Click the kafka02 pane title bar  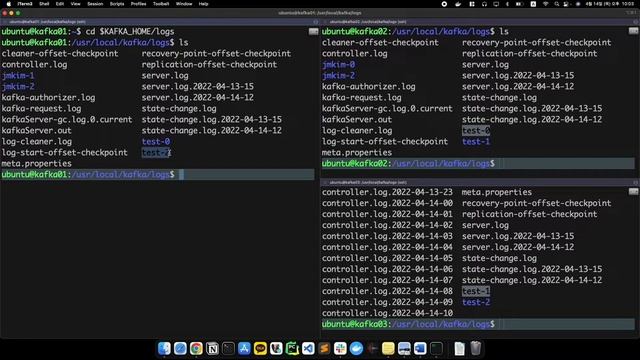(480, 22)
